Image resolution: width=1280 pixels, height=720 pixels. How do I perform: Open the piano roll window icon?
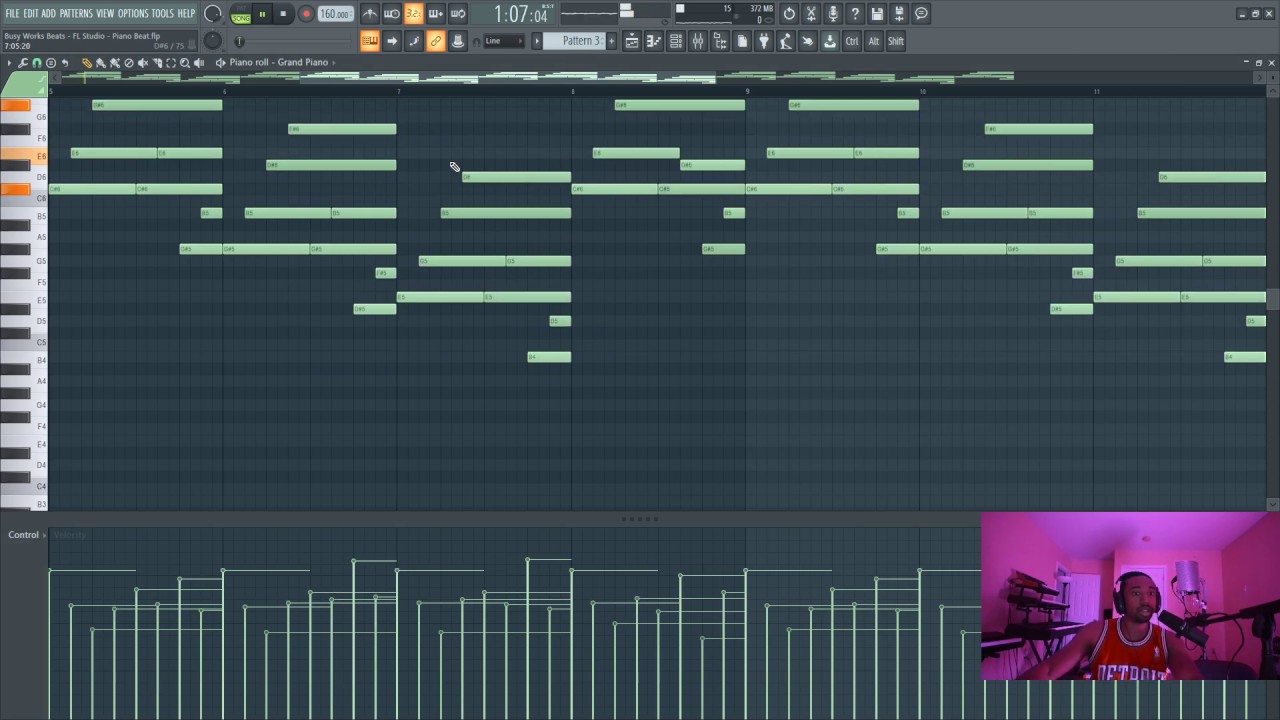tap(654, 41)
